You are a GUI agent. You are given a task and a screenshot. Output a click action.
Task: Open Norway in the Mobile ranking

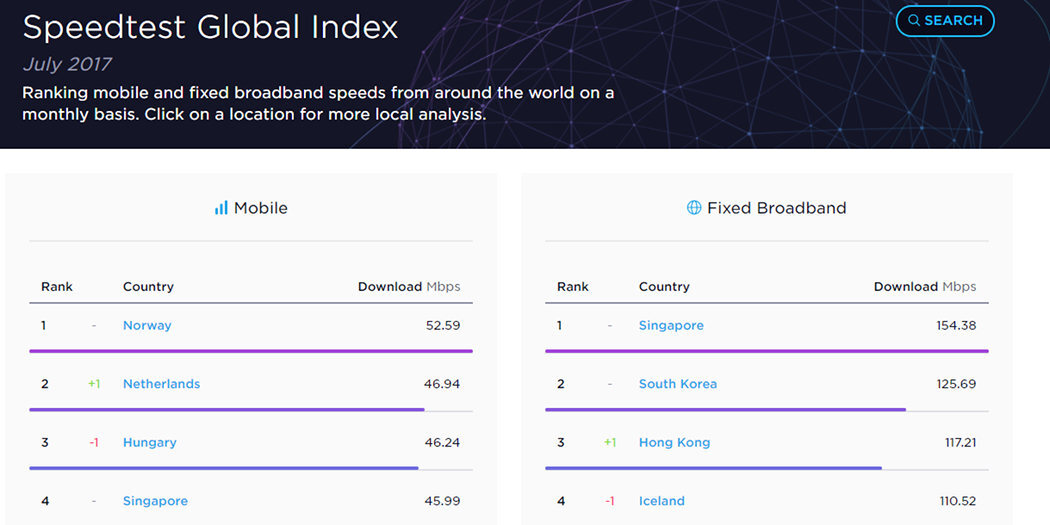point(147,325)
